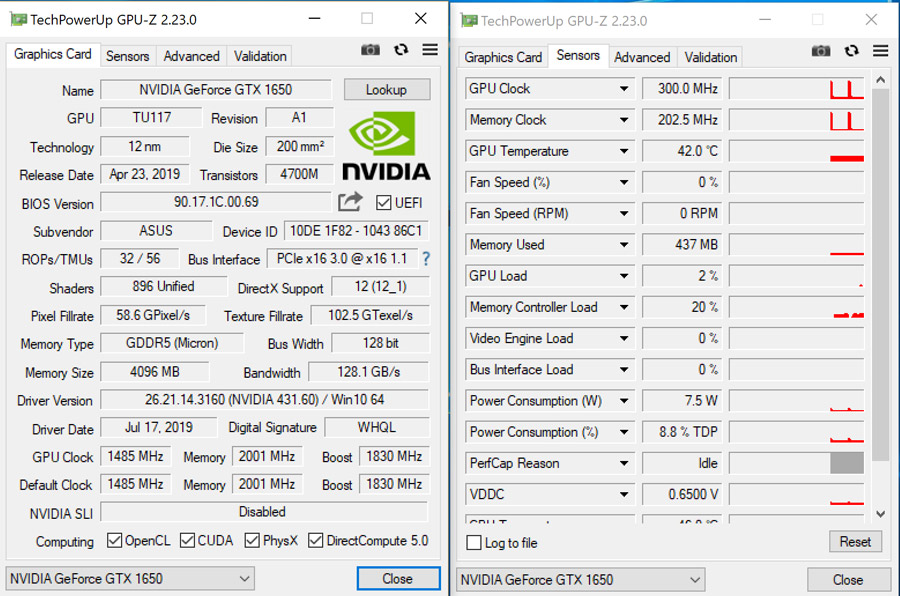The width and height of the screenshot is (900, 596).
Task: Click Close button in left window
Action: coord(398,578)
